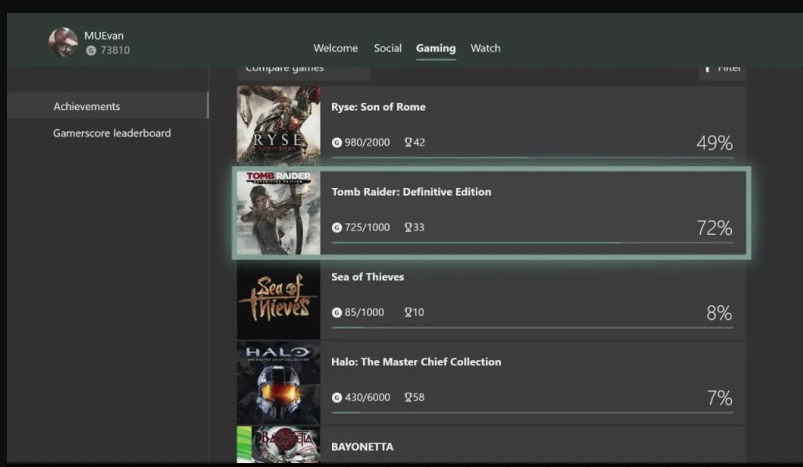
Task: Open the Sea of Thieves cover art
Action: [279, 300]
